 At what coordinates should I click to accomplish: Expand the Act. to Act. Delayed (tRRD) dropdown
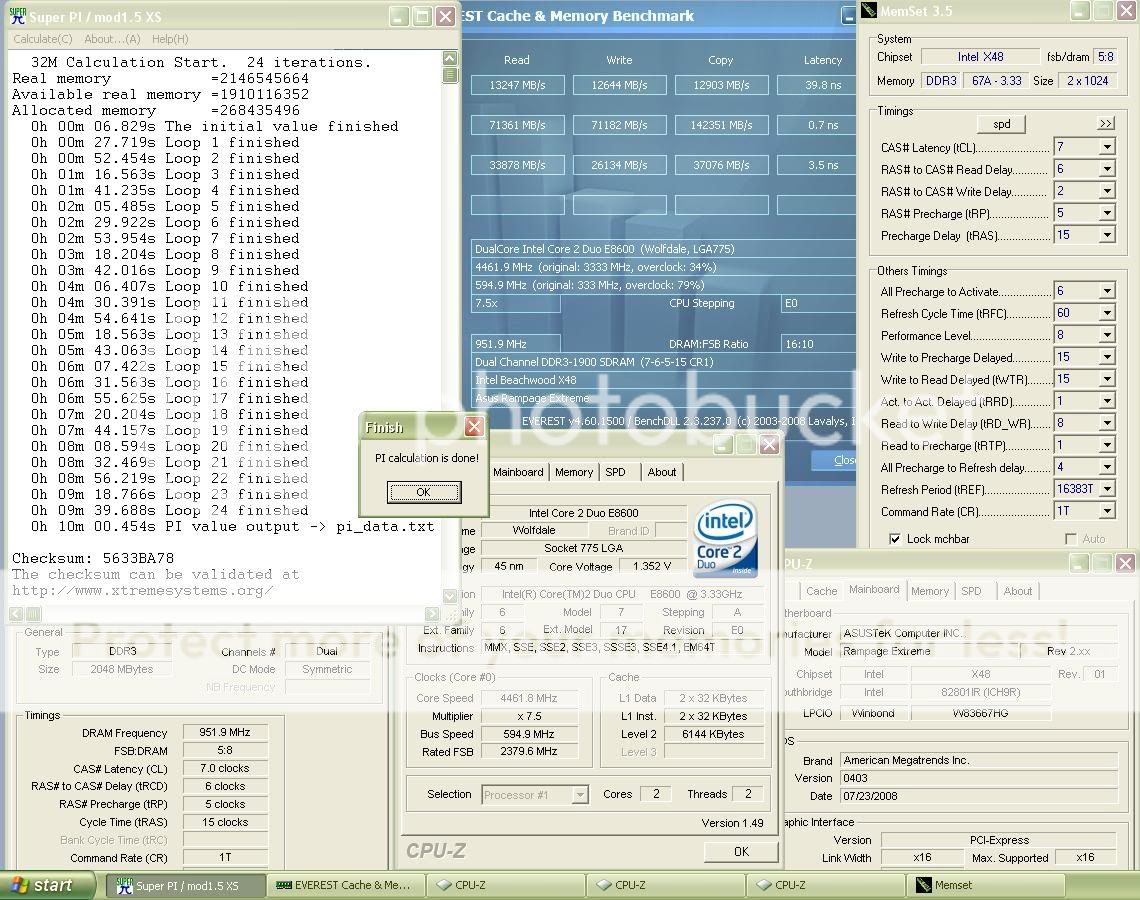pyautogui.click(x=1107, y=401)
